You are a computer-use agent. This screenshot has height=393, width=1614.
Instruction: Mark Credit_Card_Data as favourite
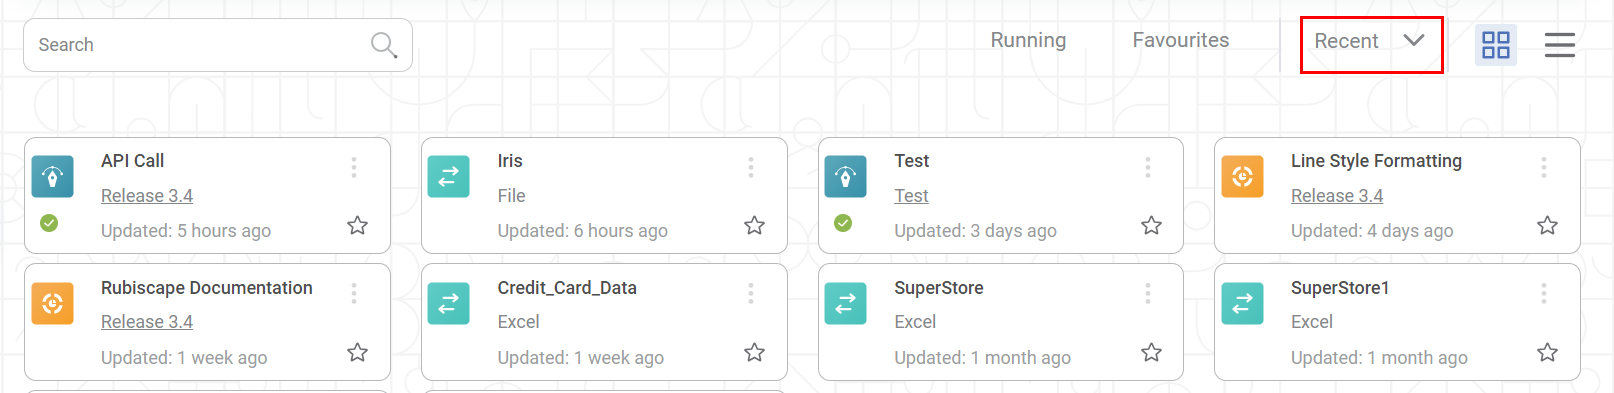754,352
